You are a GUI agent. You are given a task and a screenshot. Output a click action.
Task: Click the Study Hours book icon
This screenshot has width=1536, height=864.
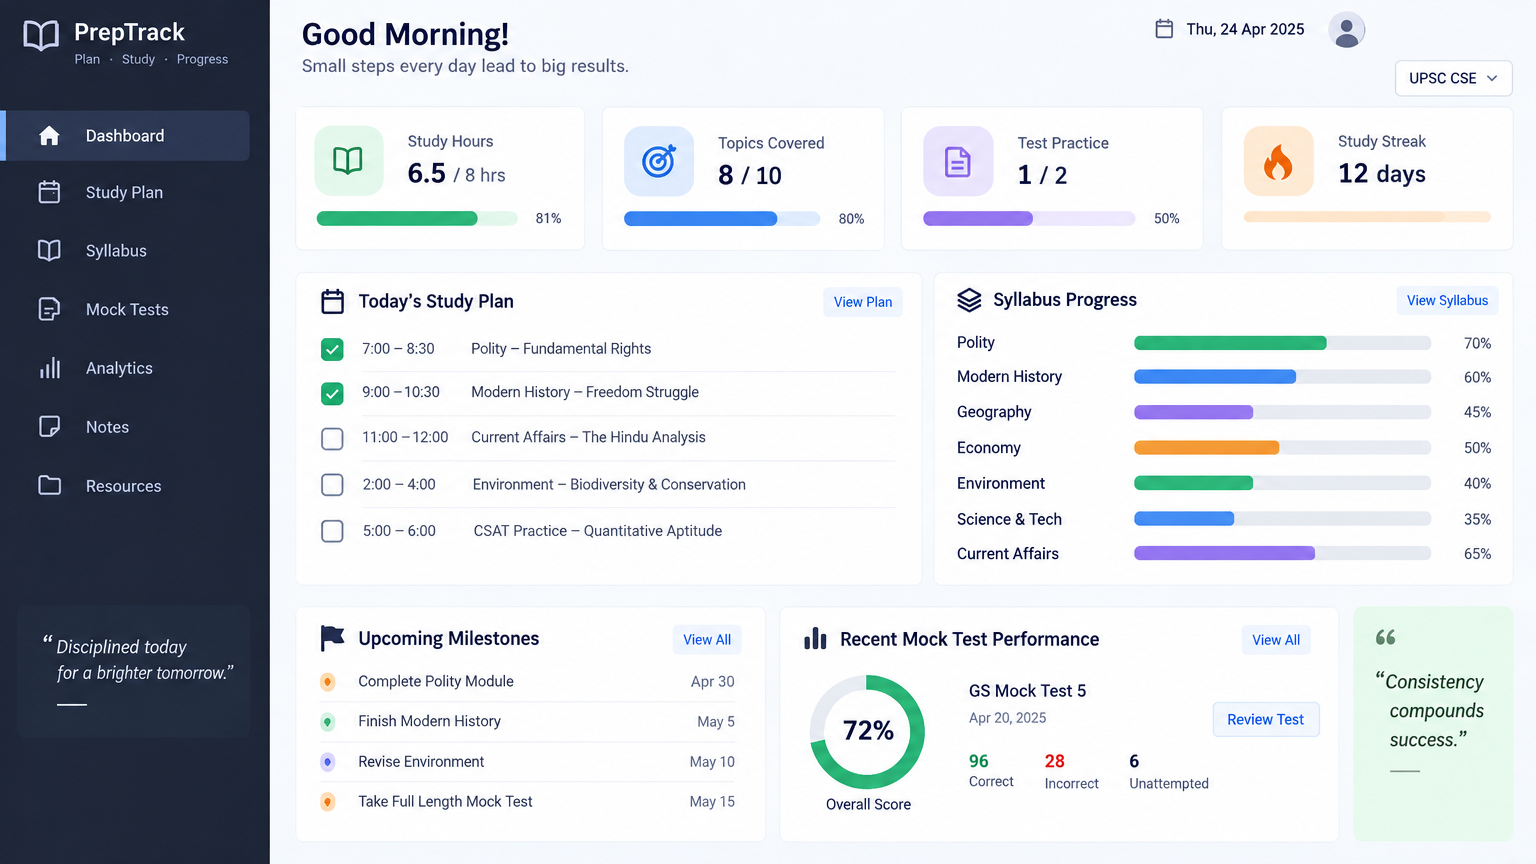[x=348, y=160]
